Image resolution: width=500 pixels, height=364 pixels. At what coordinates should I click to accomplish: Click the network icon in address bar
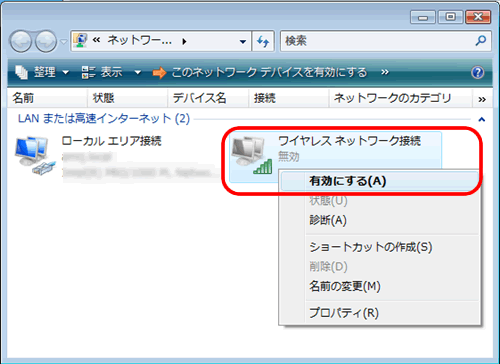[80, 41]
